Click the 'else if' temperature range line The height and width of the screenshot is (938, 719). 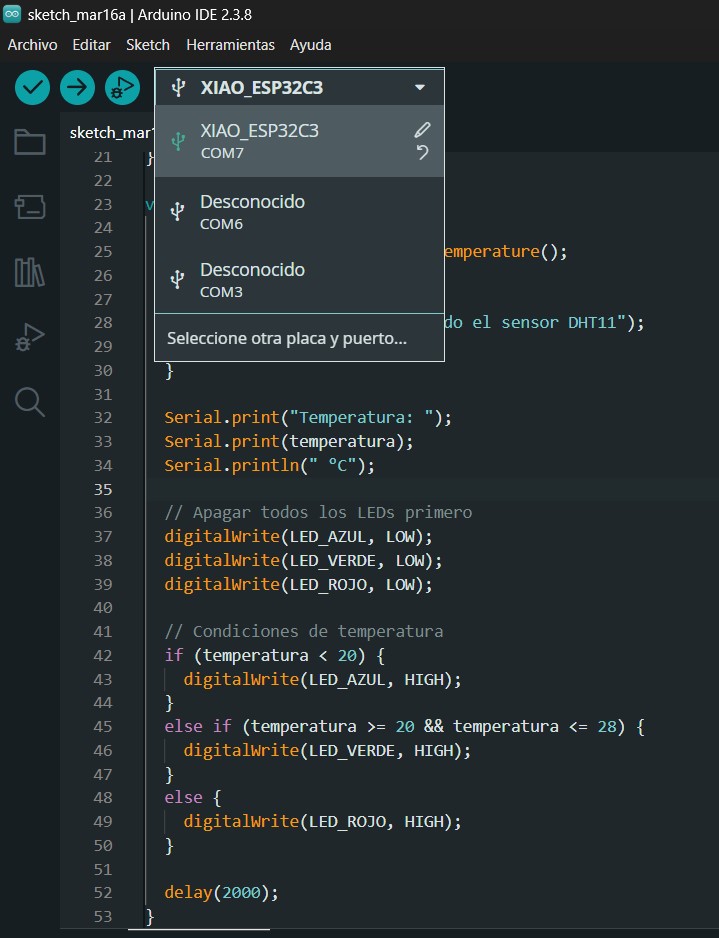click(404, 726)
